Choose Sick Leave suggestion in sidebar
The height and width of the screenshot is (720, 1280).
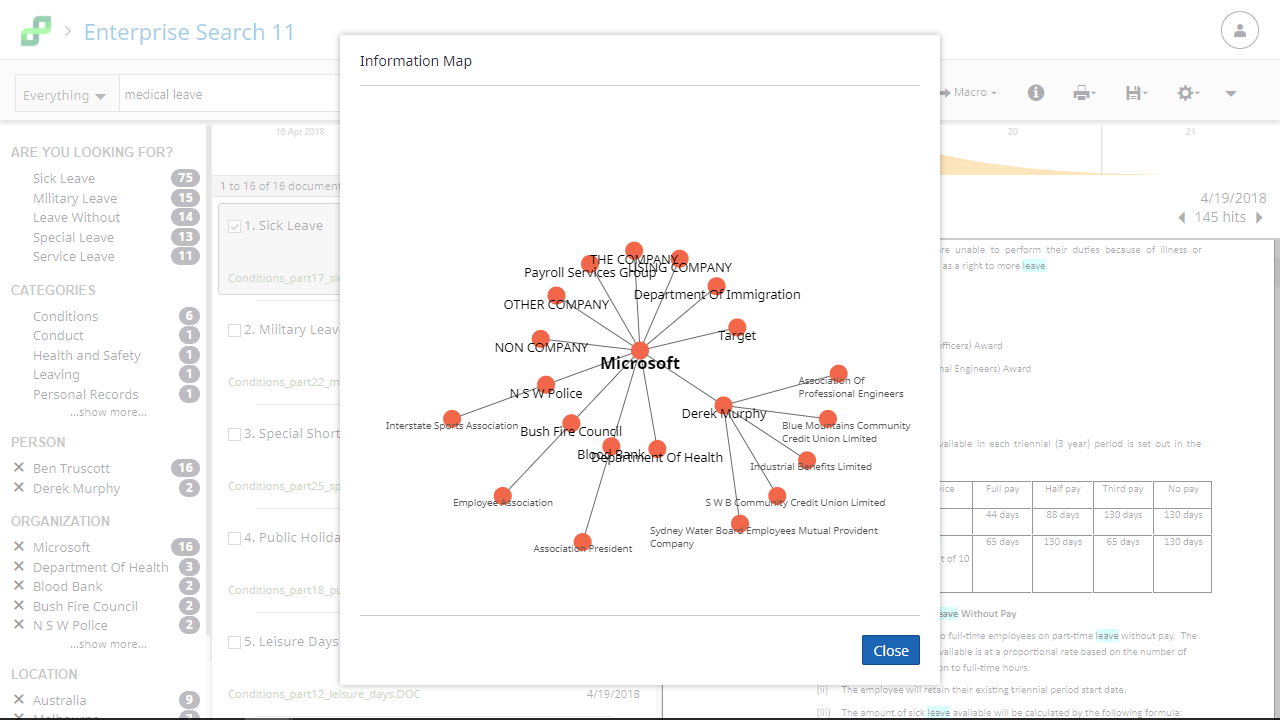tap(64, 178)
